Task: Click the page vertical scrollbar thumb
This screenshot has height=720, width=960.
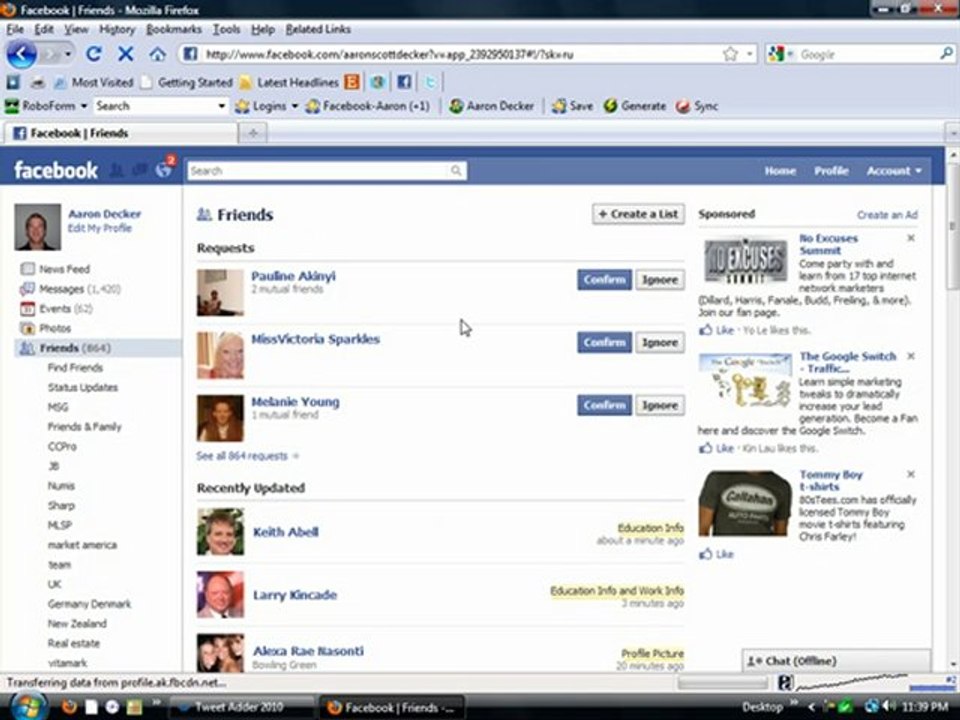Action: [953, 227]
